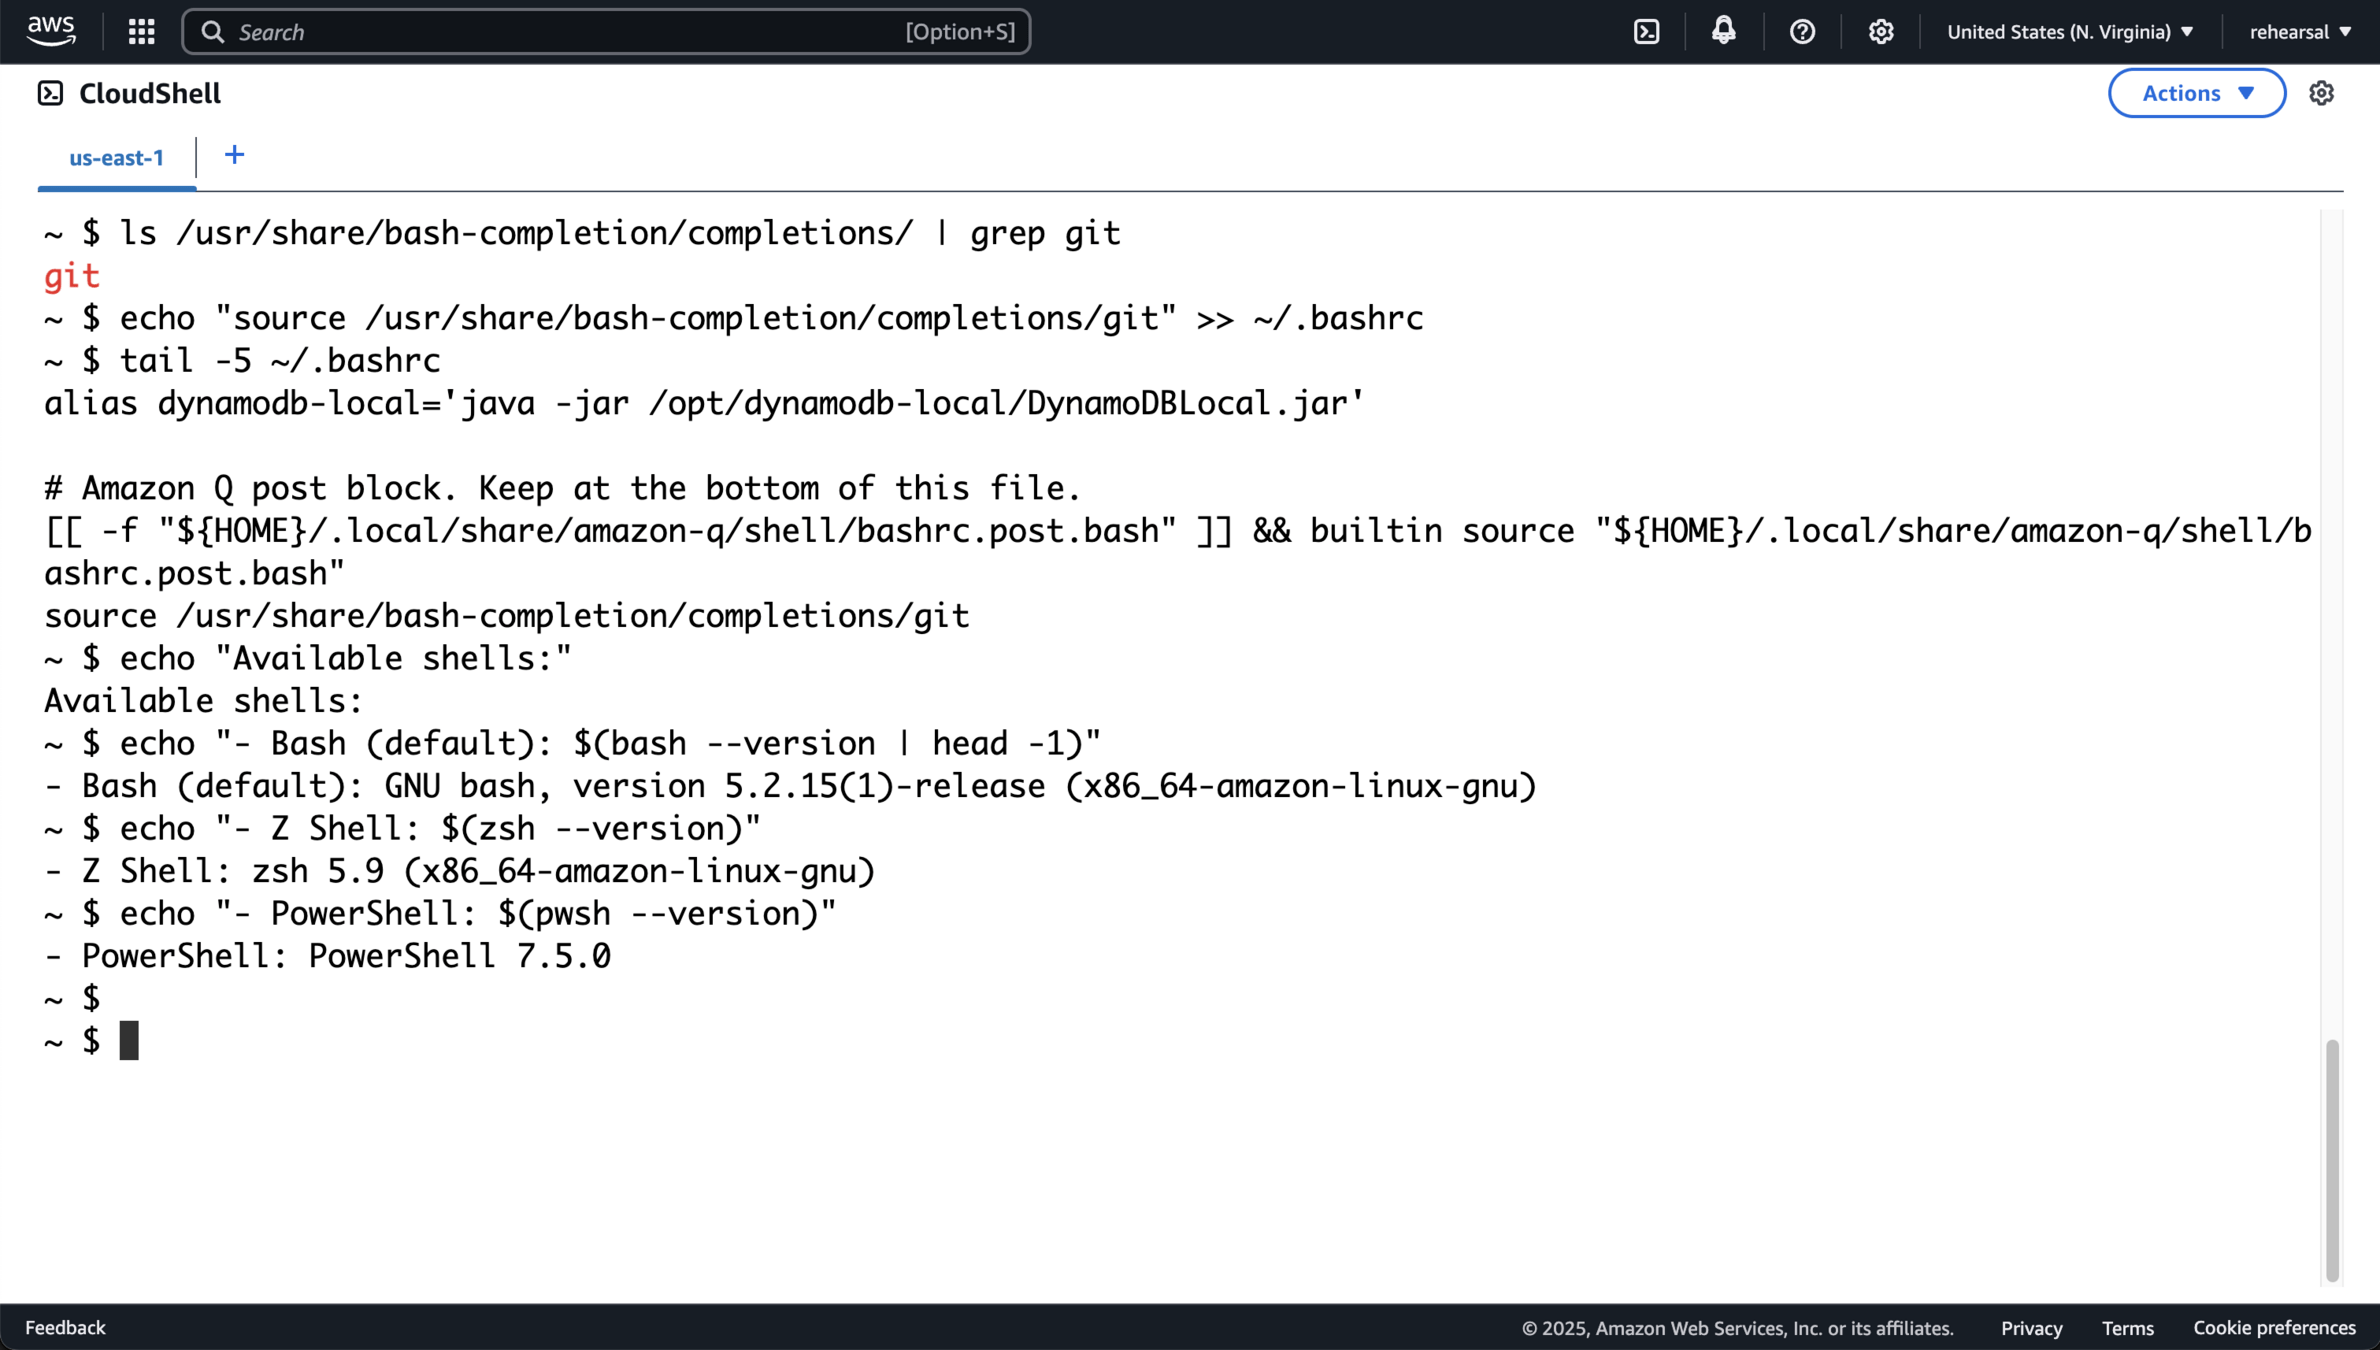Open the Services grid menu icon

[141, 32]
